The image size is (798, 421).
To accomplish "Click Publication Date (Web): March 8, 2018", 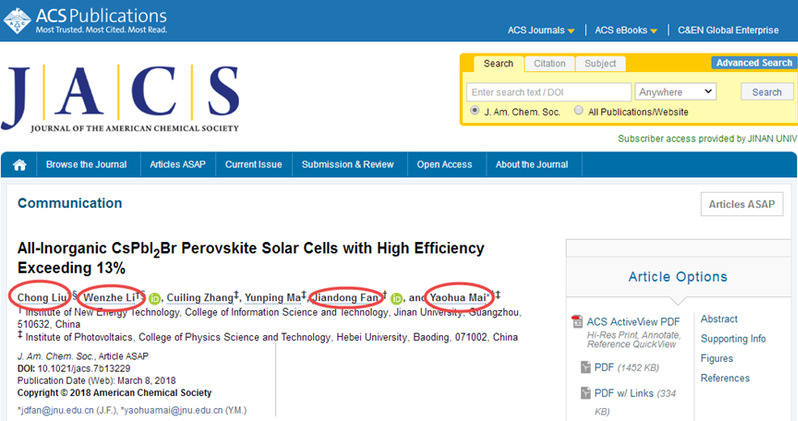I will 97,381.
